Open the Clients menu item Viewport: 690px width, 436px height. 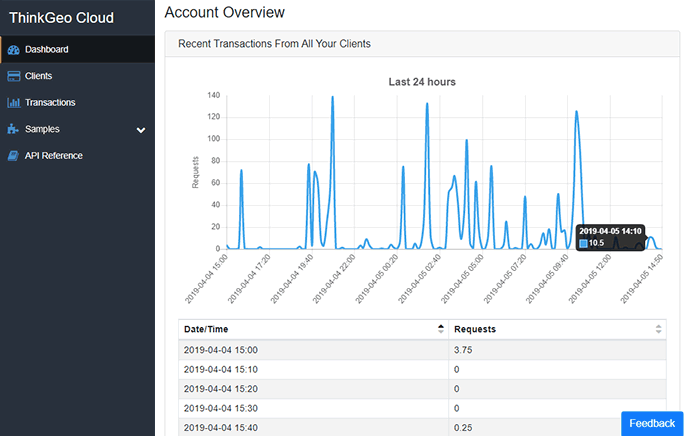click(x=39, y=76)
